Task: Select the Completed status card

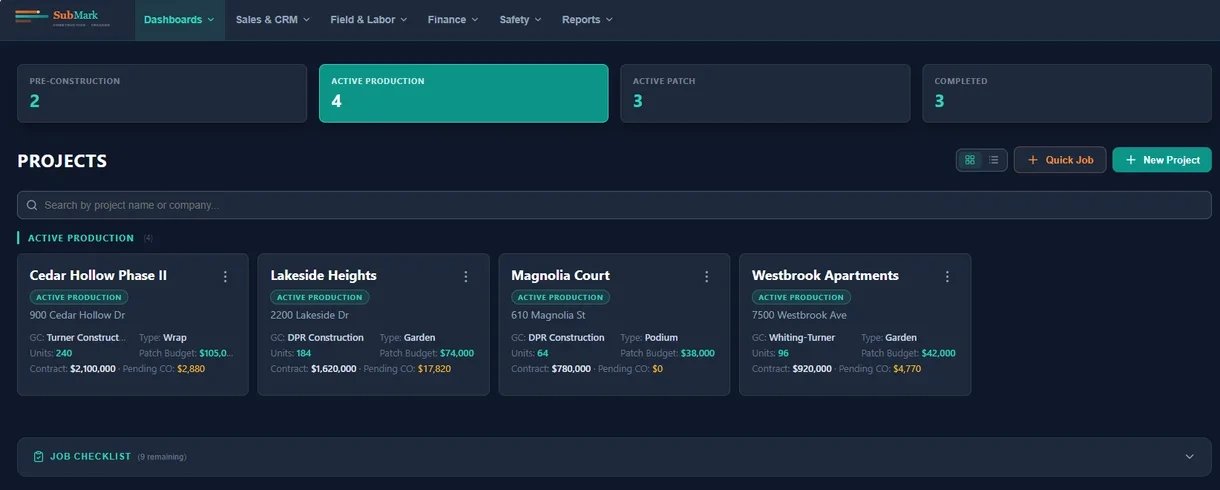Action: click(1066, 93)
